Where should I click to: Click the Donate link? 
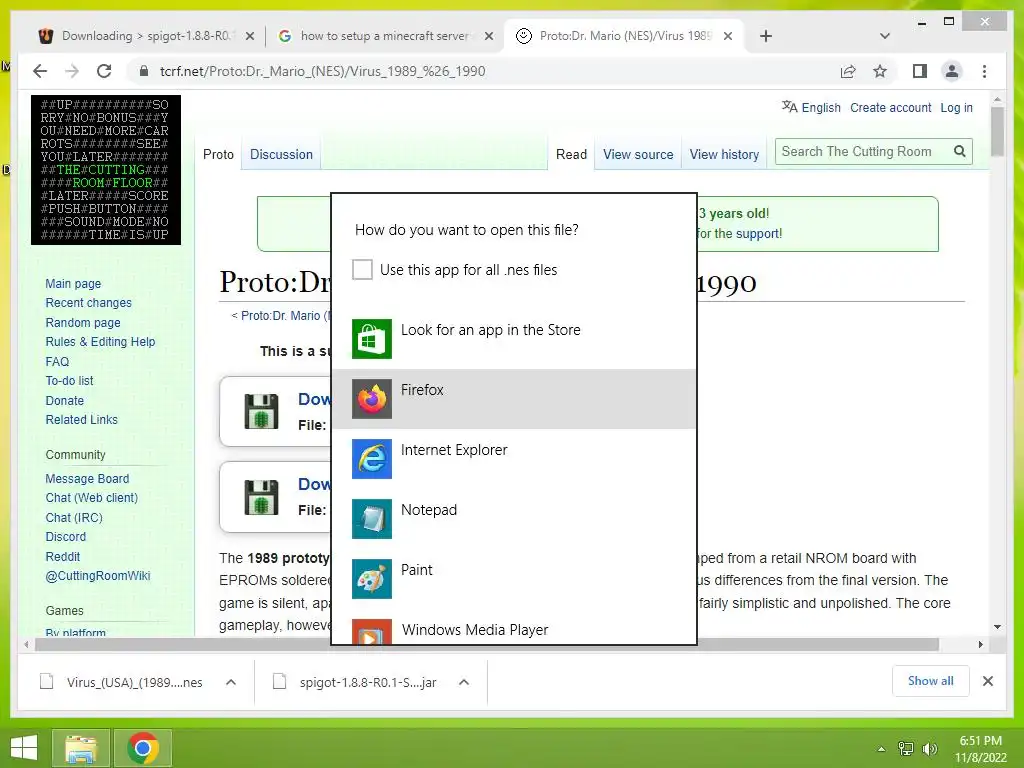pos(65,400)
